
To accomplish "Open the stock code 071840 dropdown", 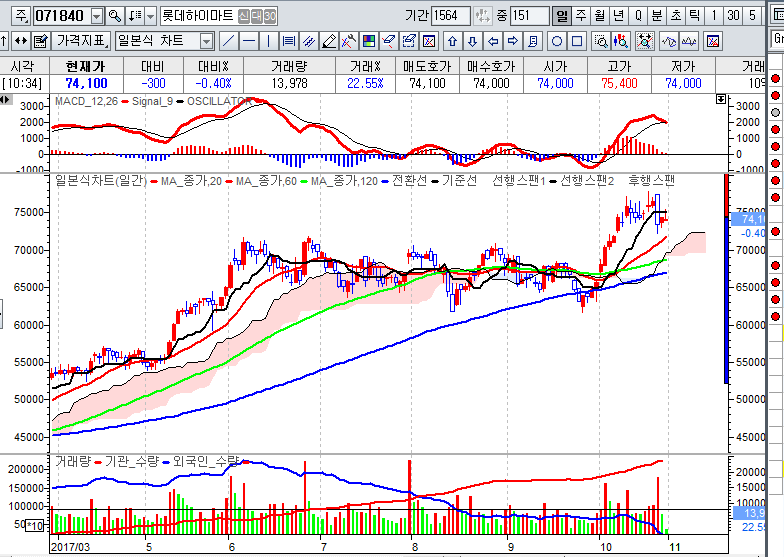I will (96, 16).
